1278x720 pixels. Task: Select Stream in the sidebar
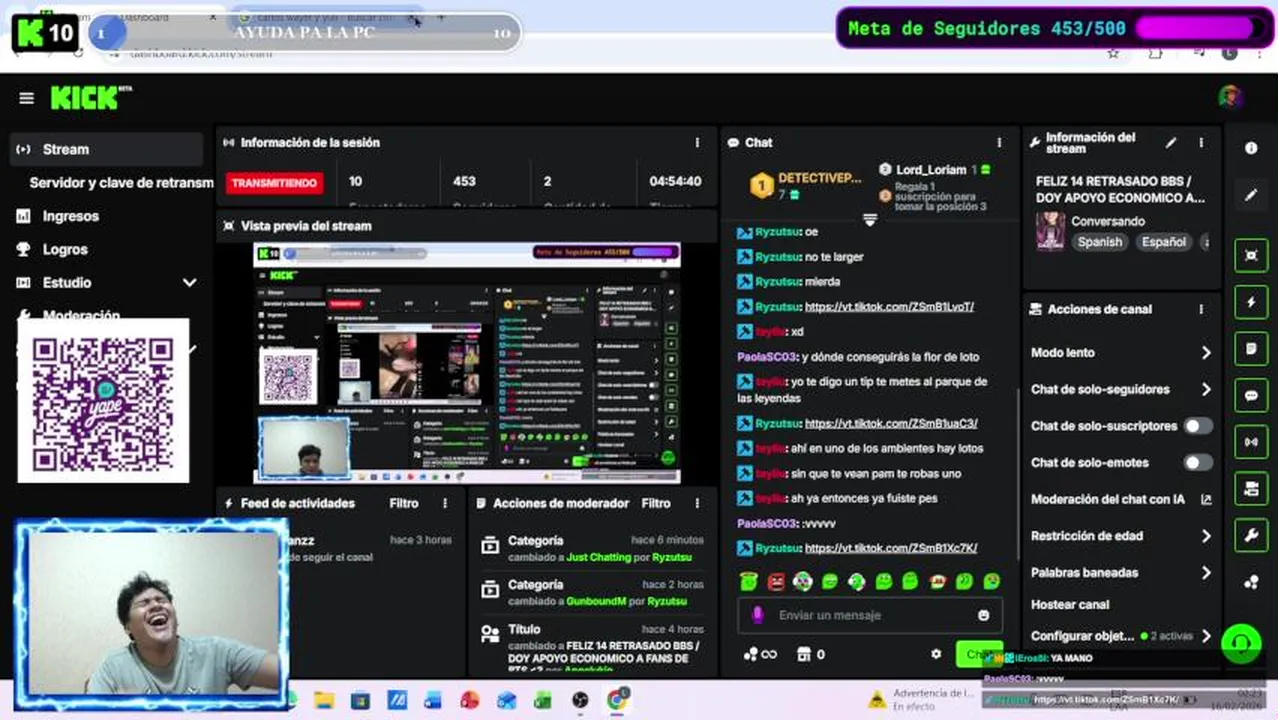coord(108,149)
